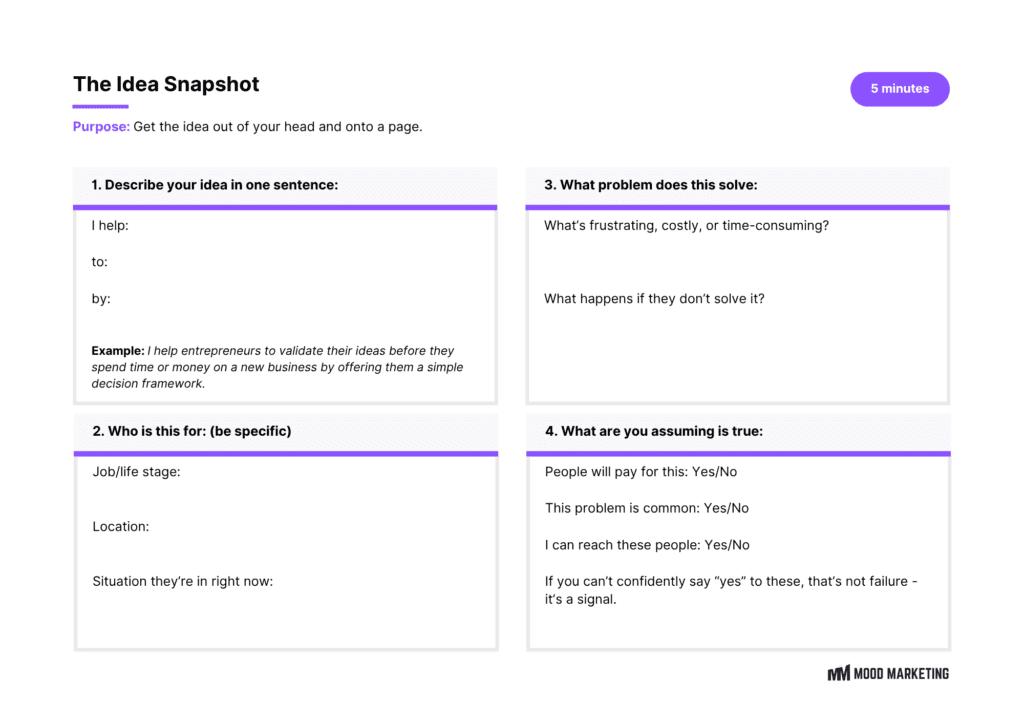Click the Location field label
Viewport: 1024px width, 724px height.
point(121,527)
